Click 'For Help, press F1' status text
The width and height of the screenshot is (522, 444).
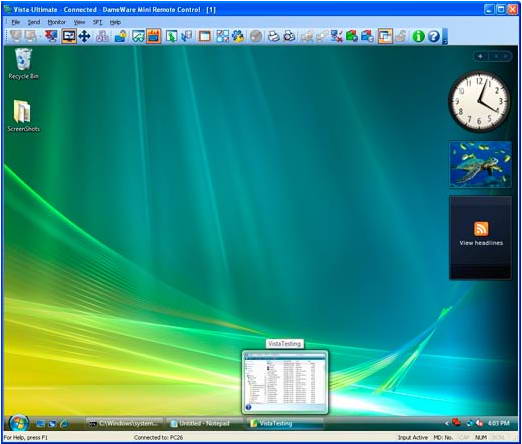(26, 437)
